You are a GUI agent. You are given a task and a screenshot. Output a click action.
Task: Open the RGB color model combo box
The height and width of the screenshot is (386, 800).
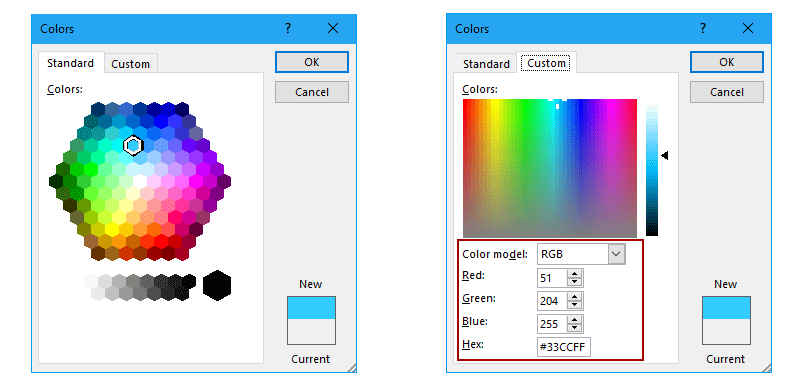pyautogui.click(x=581, y=254)
